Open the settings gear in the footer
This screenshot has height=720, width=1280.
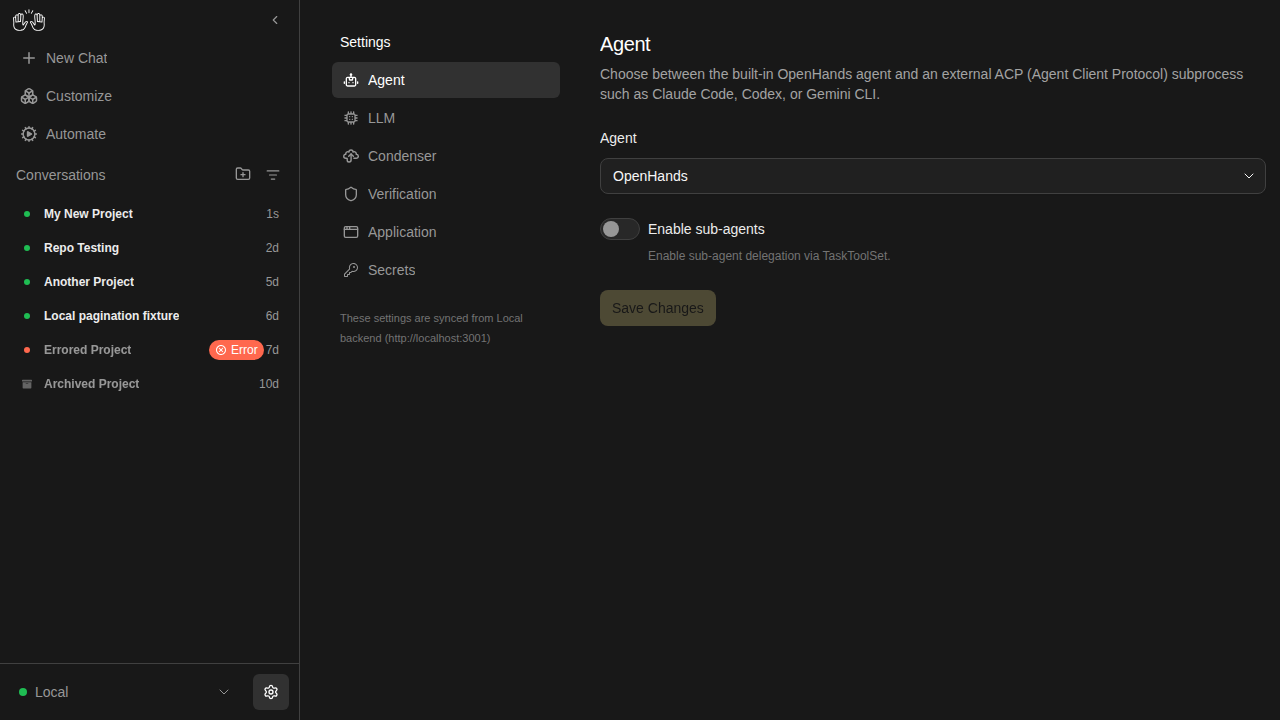tap(271, 692)
